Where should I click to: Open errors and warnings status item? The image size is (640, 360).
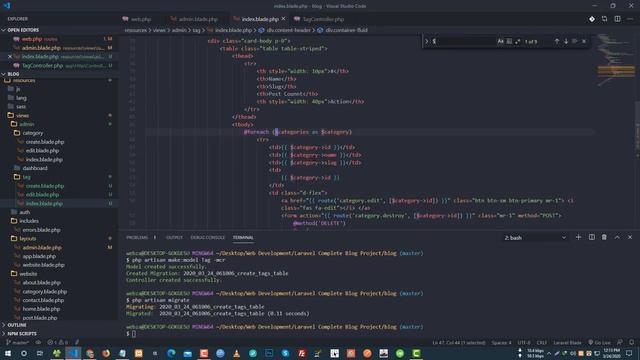click(x=57, y=342)
